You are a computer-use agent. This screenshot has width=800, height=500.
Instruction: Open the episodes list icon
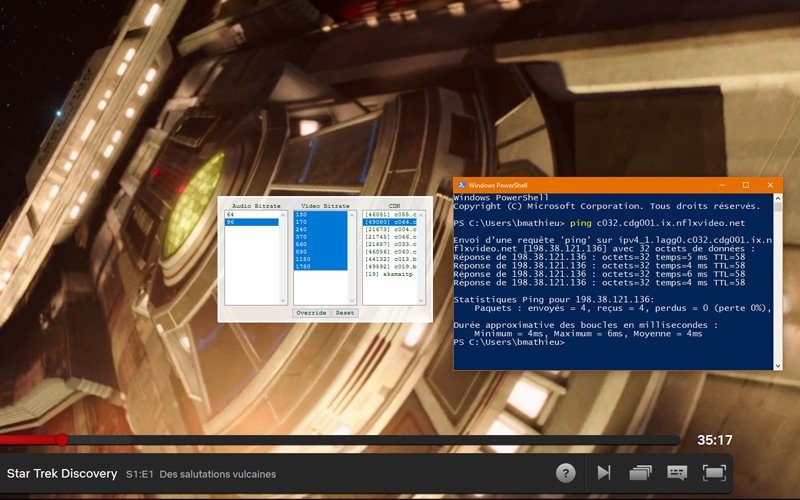click(640, 473)
